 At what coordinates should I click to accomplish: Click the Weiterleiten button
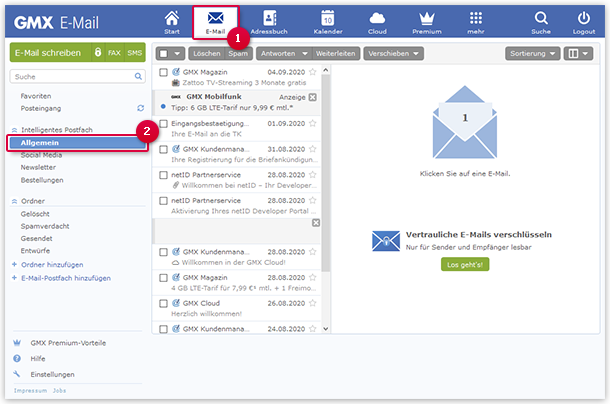click(x=335, y=54)
